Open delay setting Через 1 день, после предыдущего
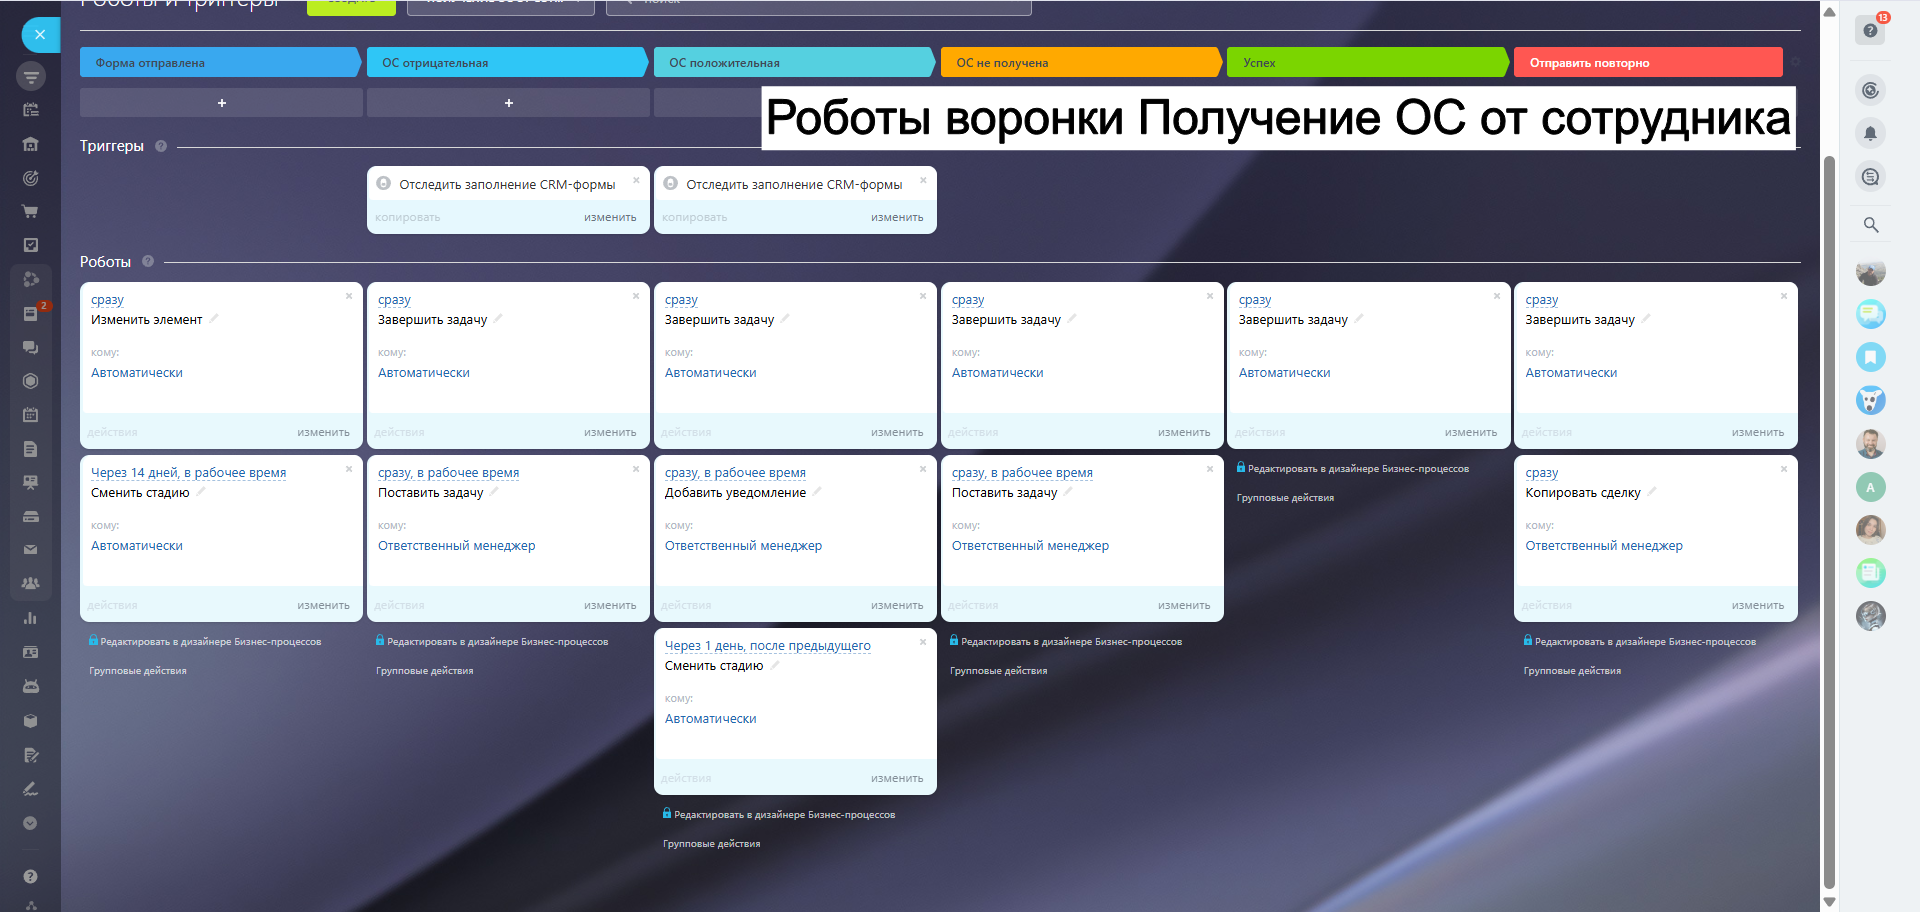Screen dimensions: 1920x912 point(768,646)
